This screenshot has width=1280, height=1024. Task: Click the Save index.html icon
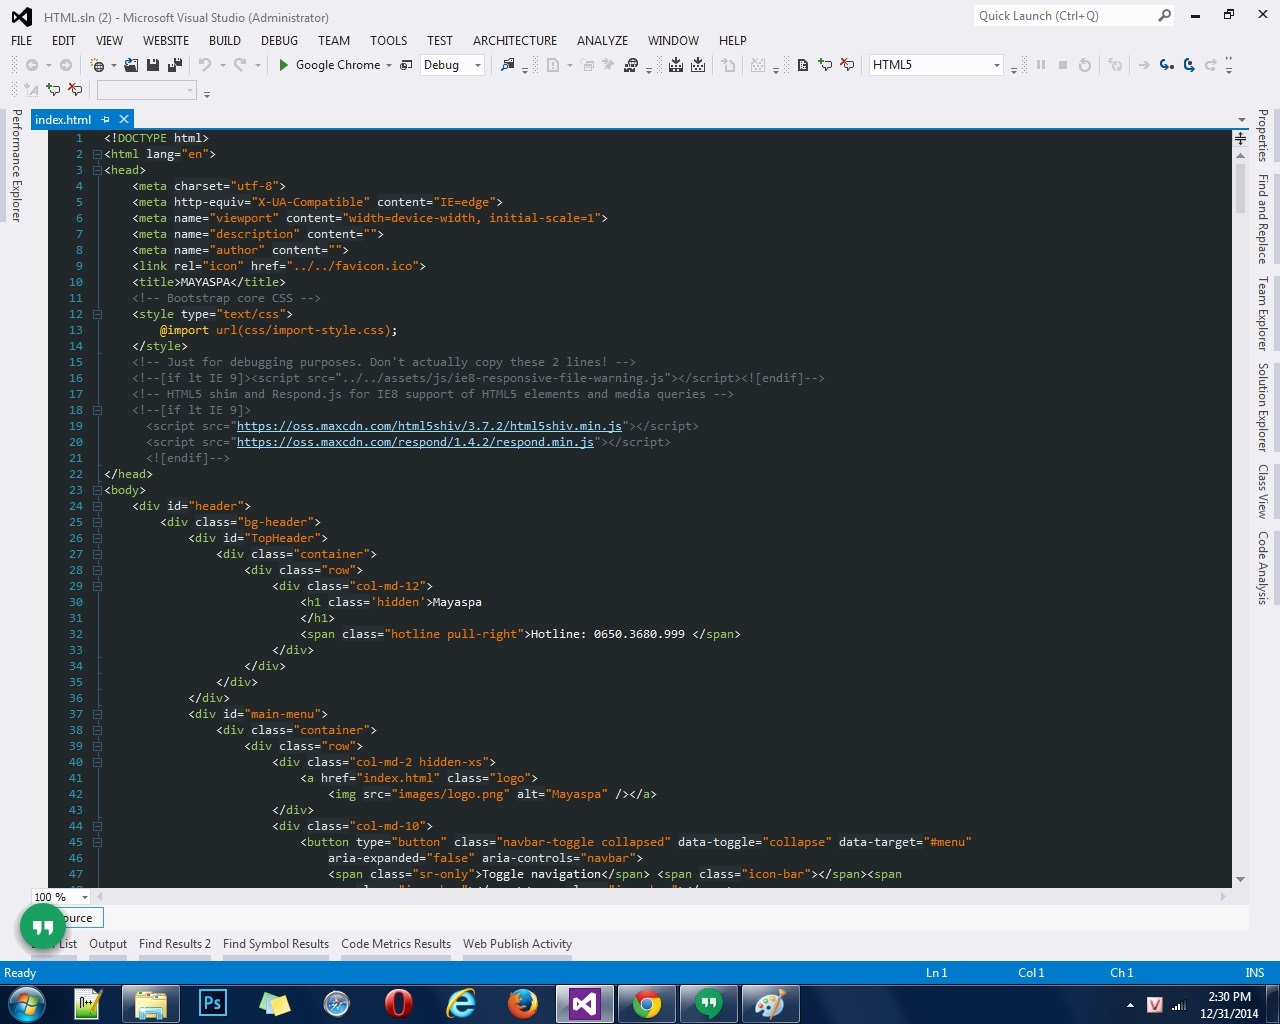[x=153, y=65]
